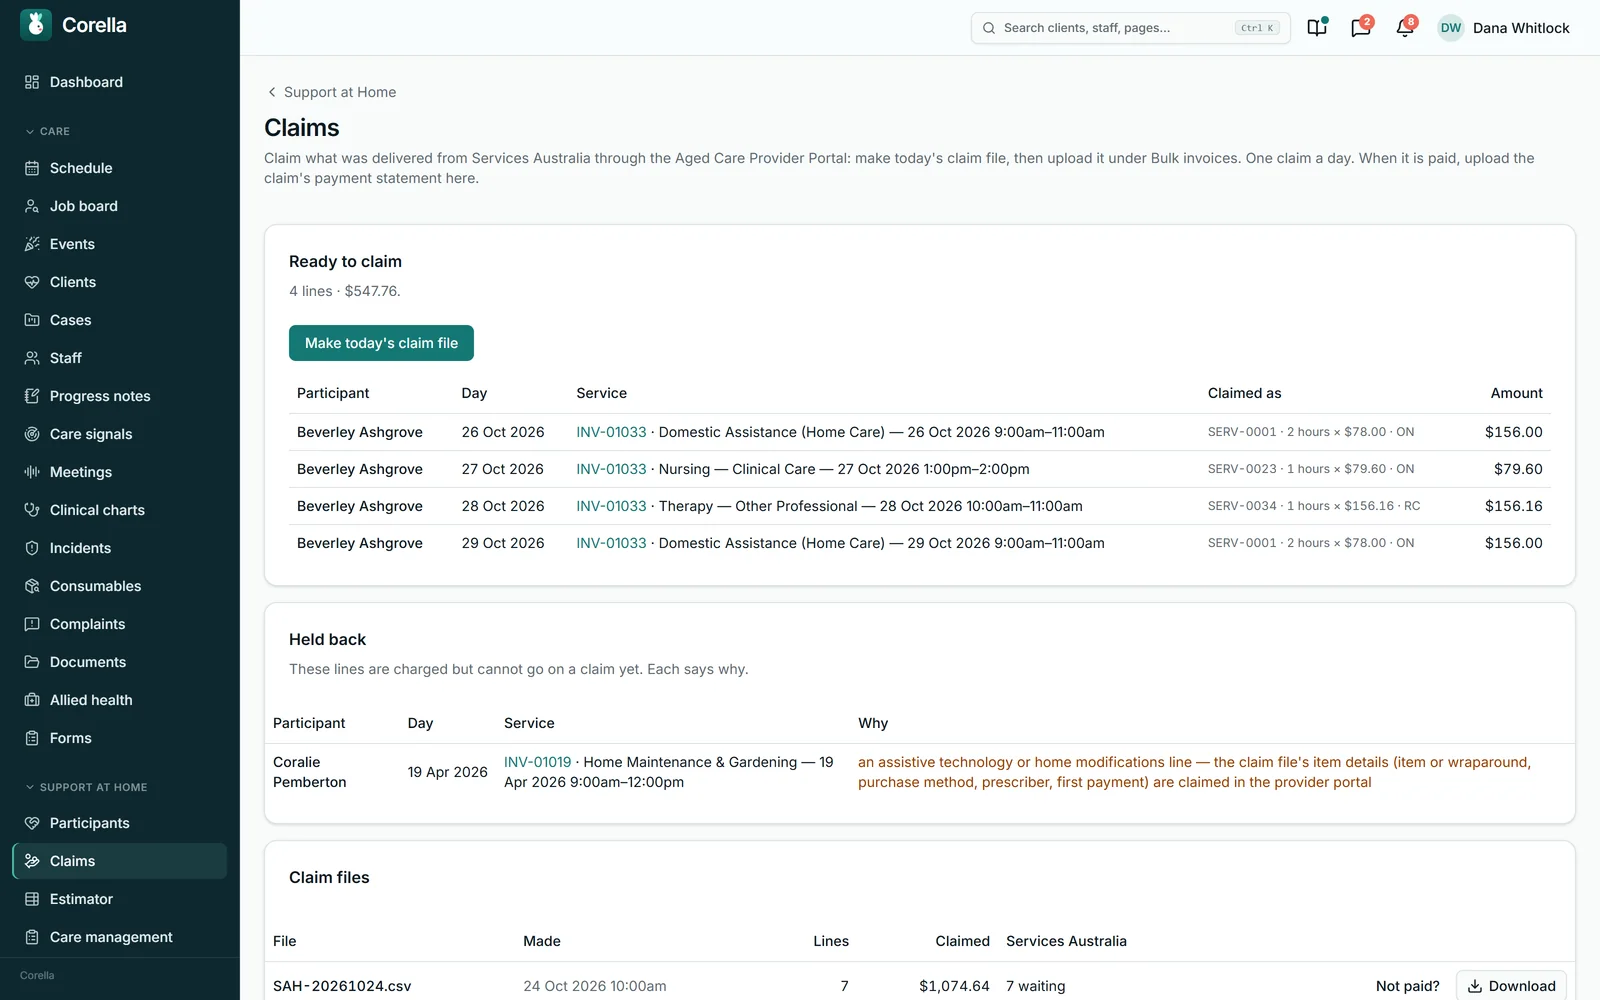Go back to Support at Home

331,92
